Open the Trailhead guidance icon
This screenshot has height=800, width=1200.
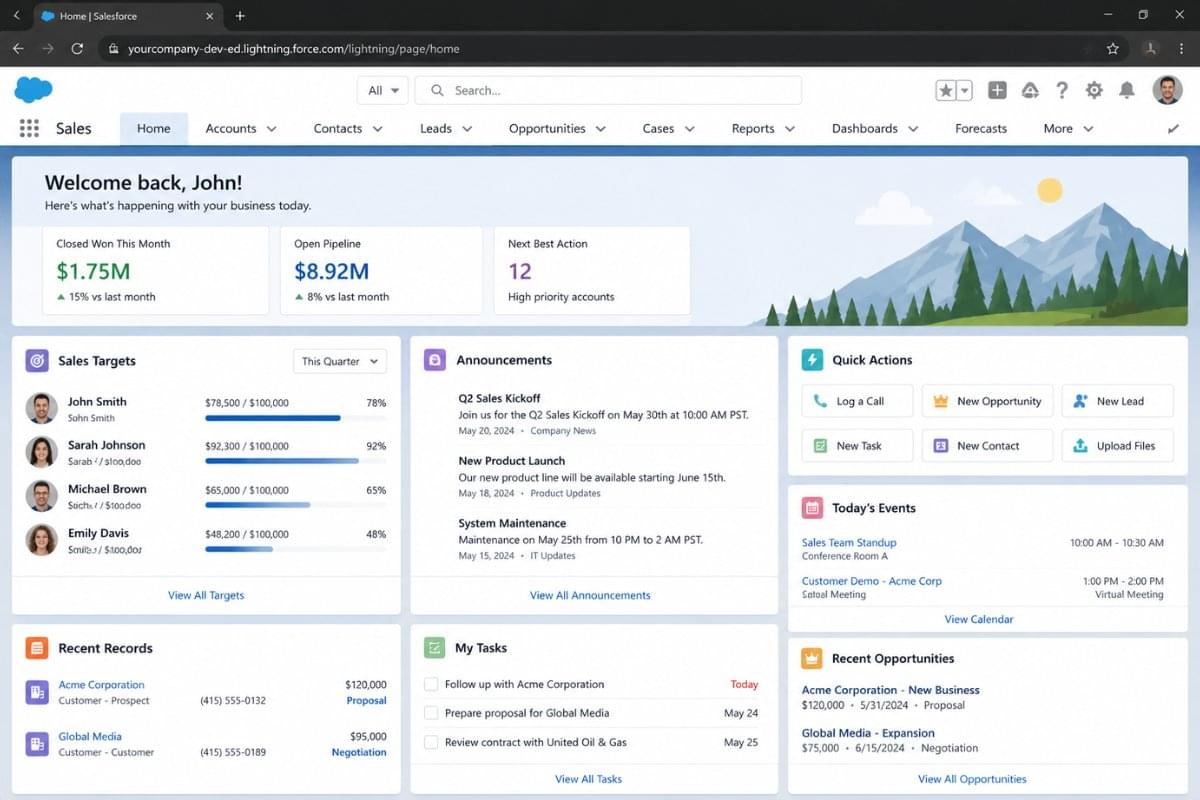pyautogui.click(x=1030, y=90)
